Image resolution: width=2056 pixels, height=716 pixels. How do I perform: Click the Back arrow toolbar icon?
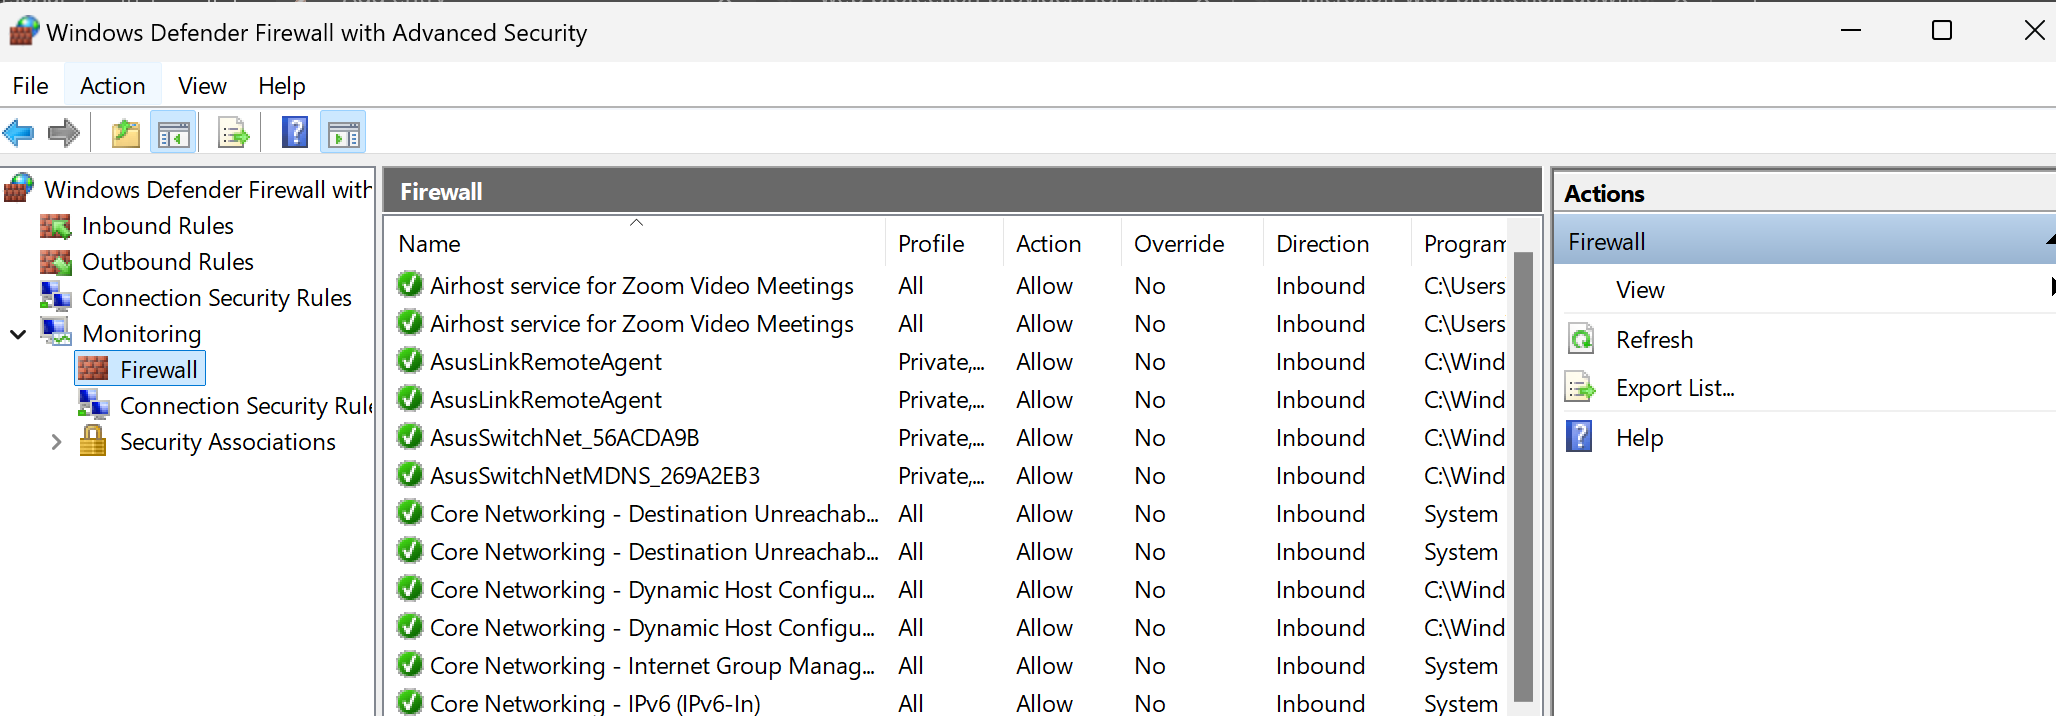[19, 132]
